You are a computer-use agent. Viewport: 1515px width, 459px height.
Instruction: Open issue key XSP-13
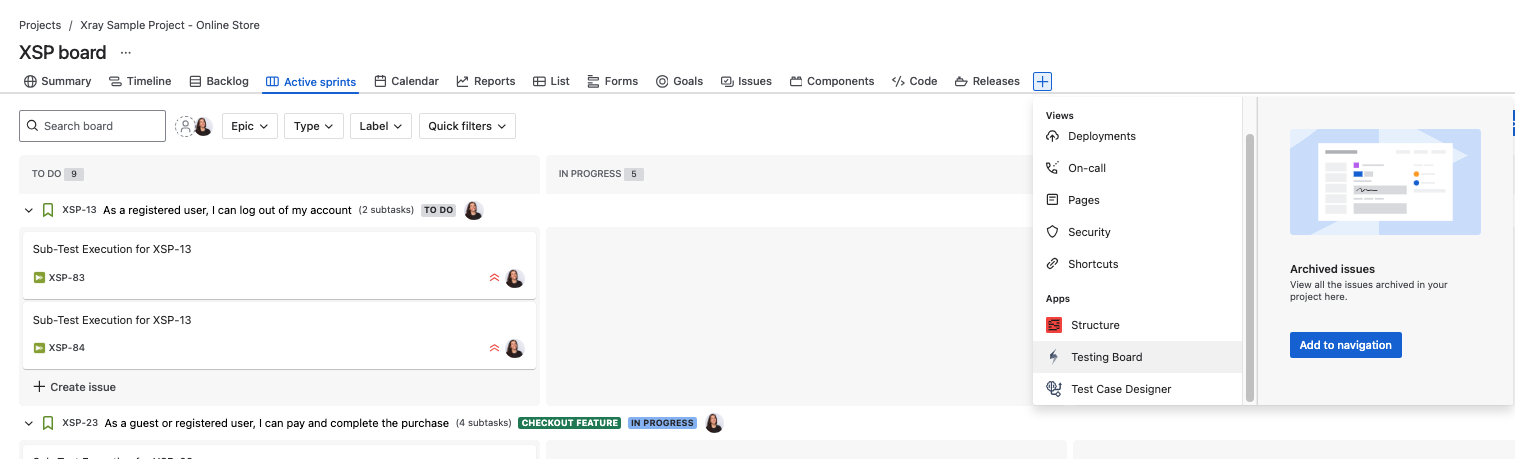[79, 210]
